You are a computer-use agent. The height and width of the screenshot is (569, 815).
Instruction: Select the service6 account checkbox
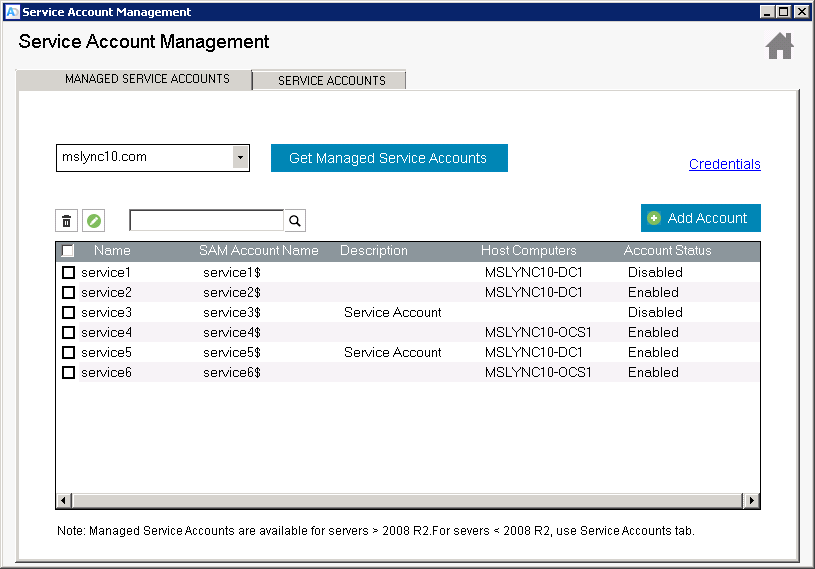pyautogui.click(x=68, y=372)
